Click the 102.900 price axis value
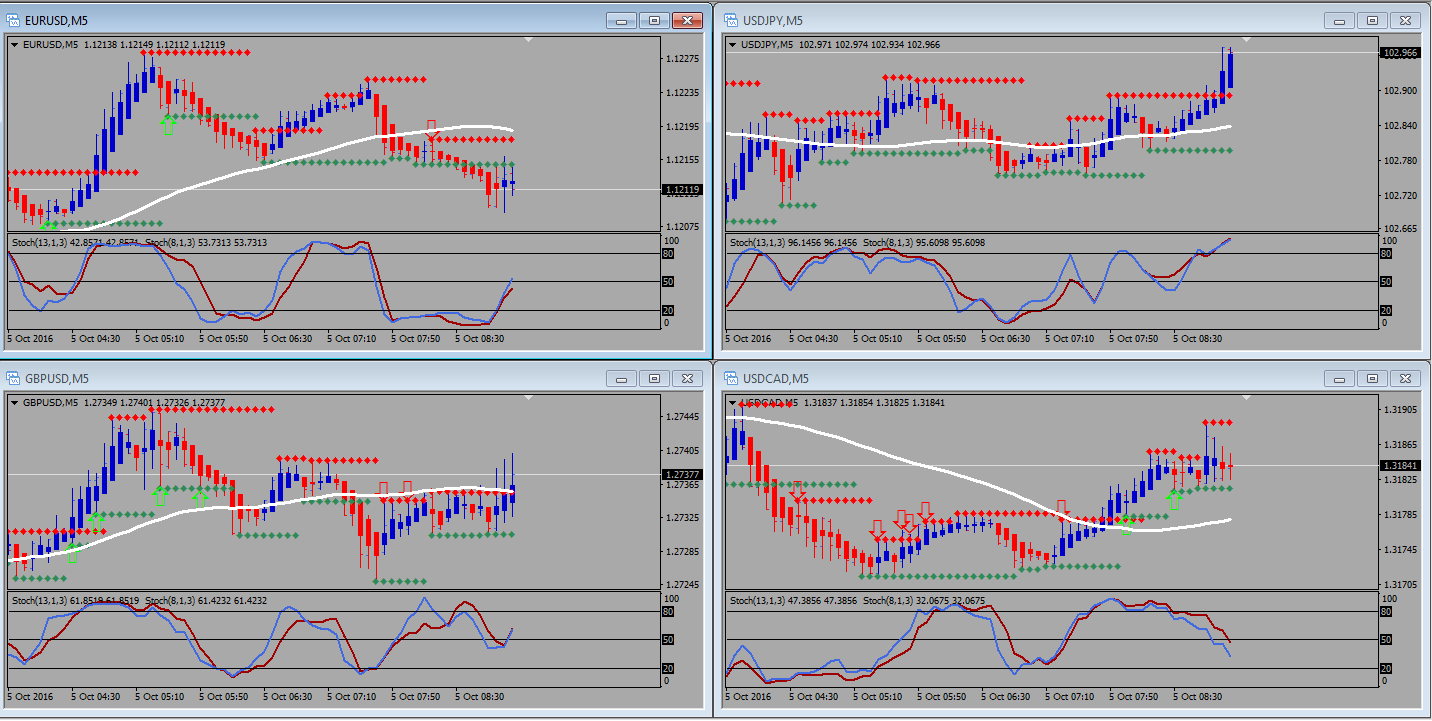The width and height of the screenshot is (1432, 721). (1399, 91)
